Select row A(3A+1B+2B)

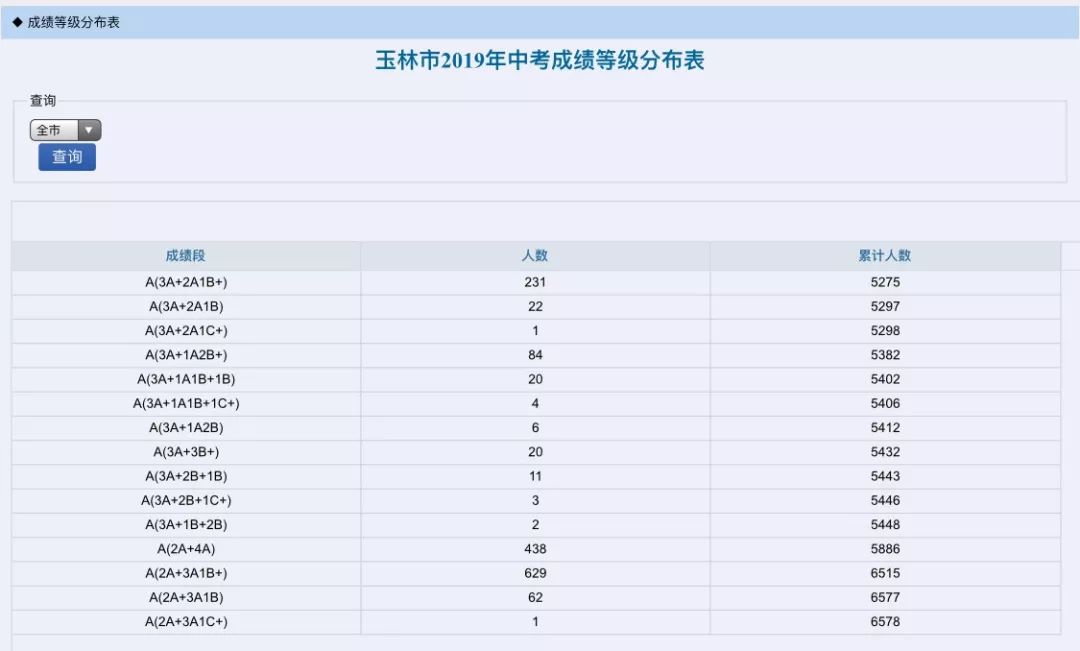536,525
